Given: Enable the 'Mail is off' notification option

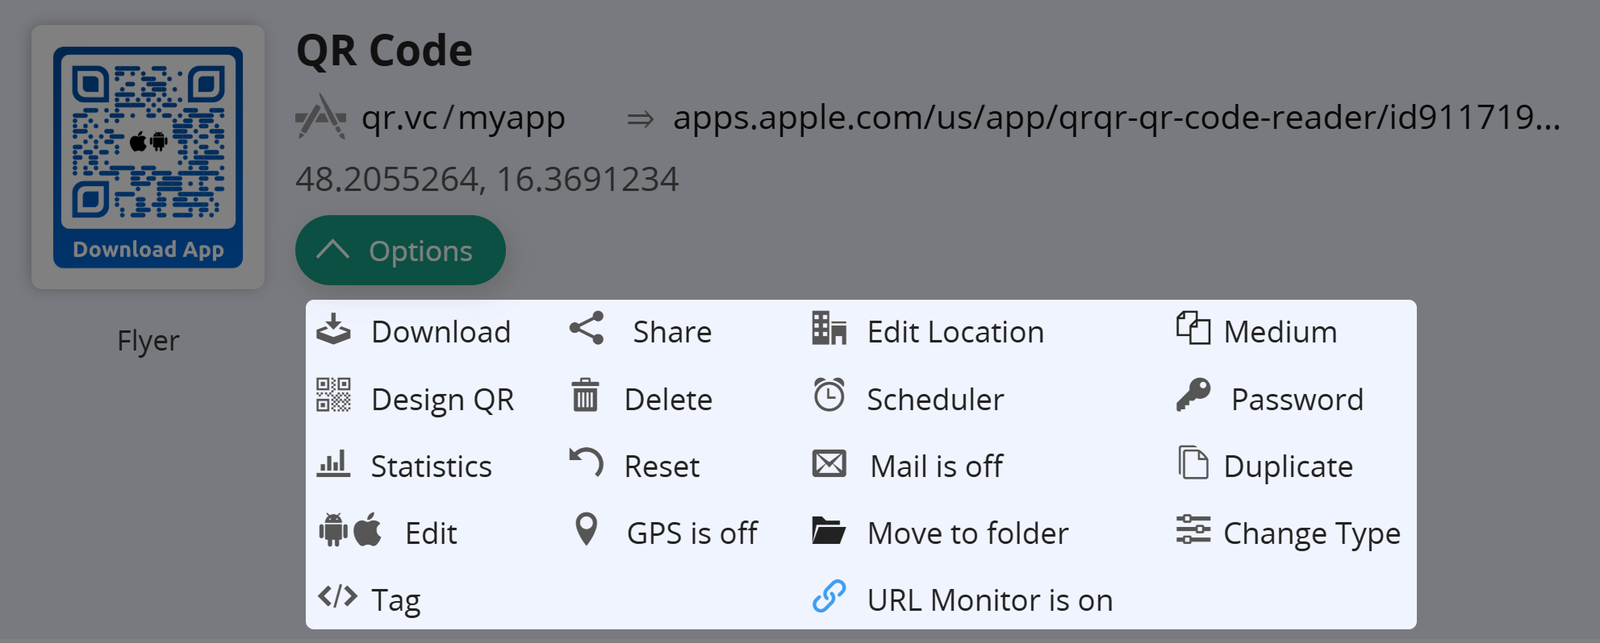Looking at the screenshot, I should [x=936, y=466].
